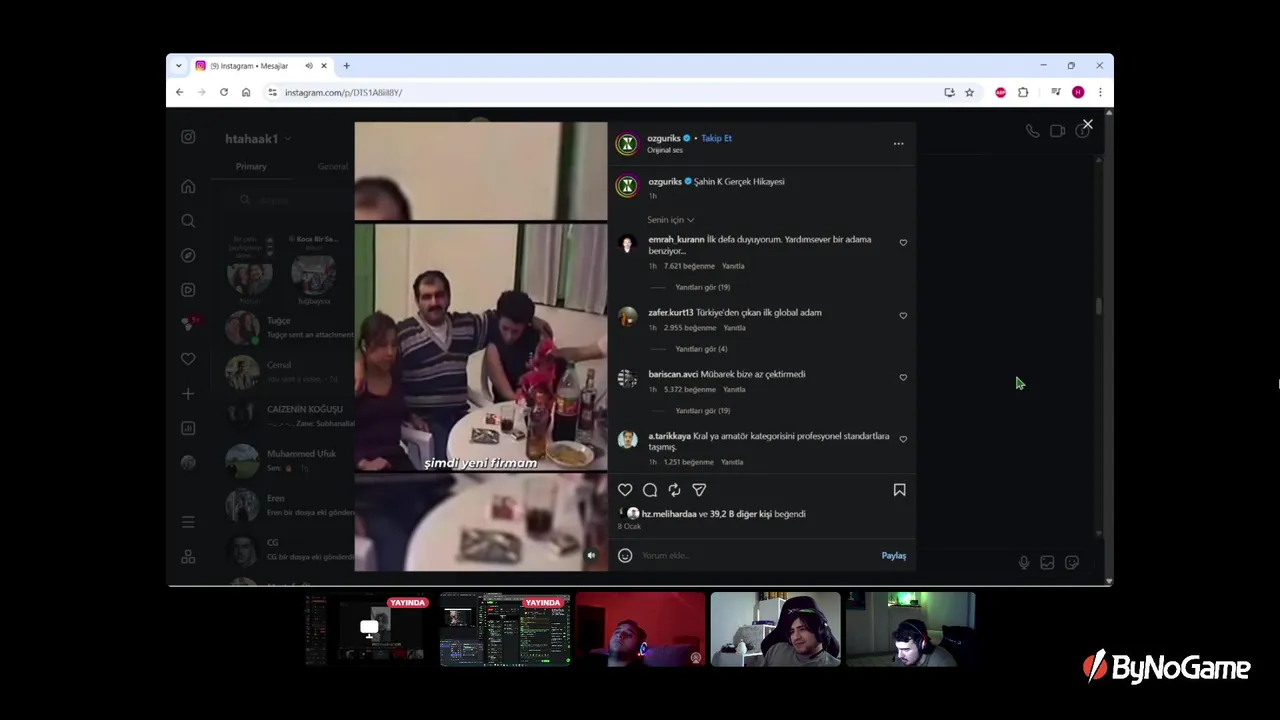Open Chrome profile avatar
The width and height of the screenshot is (1280, 720).
1078,92
